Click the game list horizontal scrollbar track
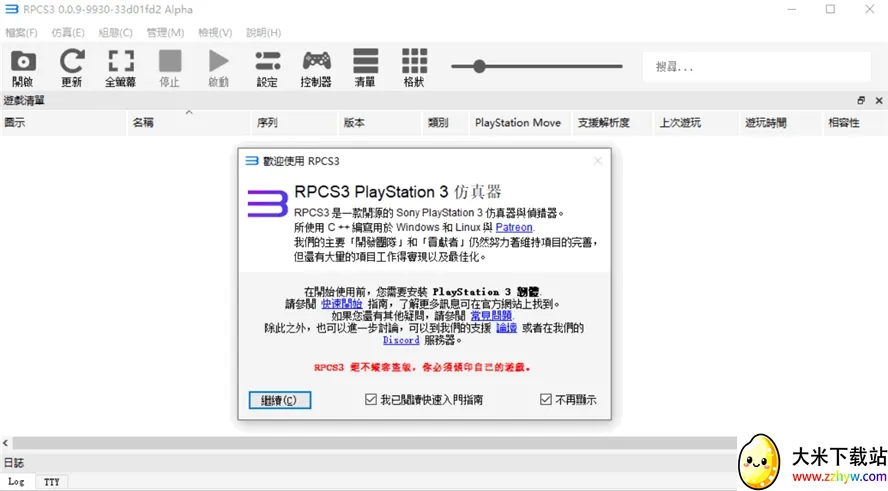This screenshot has width=888, height=491. (374, 443)
